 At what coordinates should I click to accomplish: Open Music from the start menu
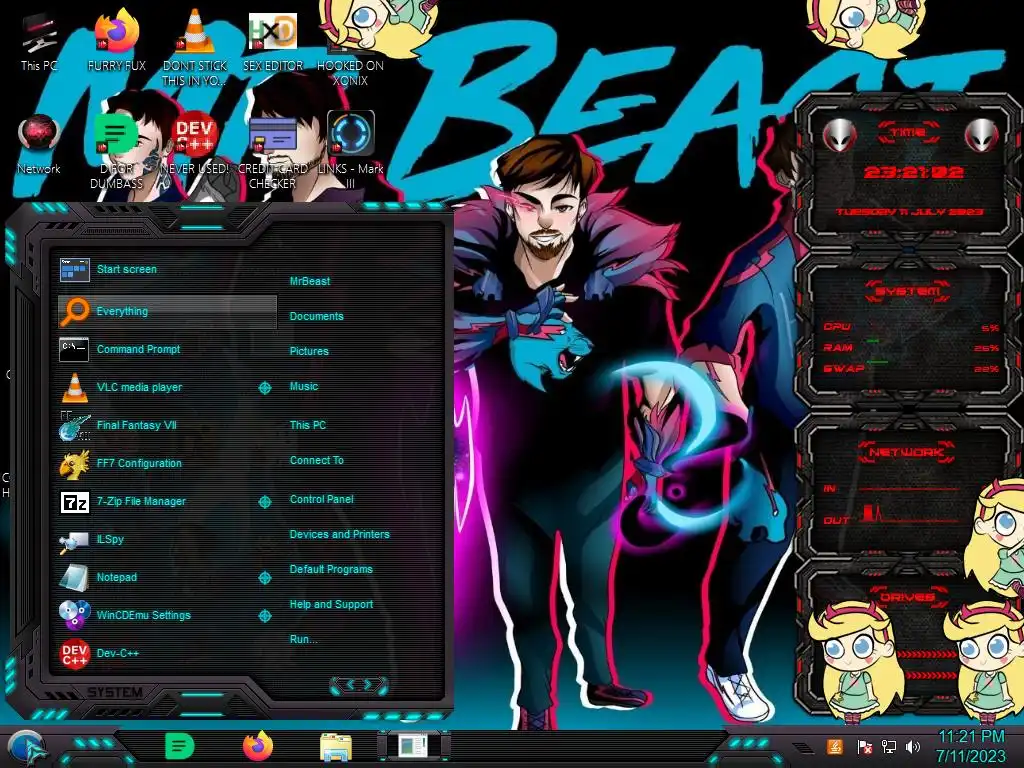point(304,387)
